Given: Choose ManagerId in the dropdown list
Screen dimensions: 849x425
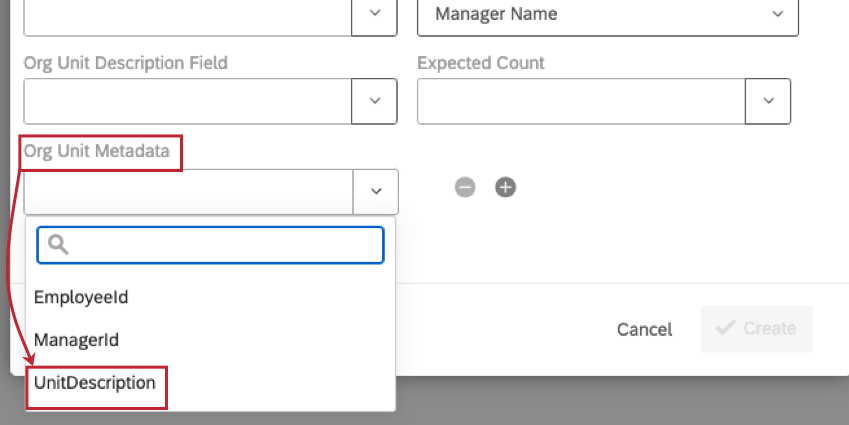Looking at the screenshot, I should click(77, 340).
